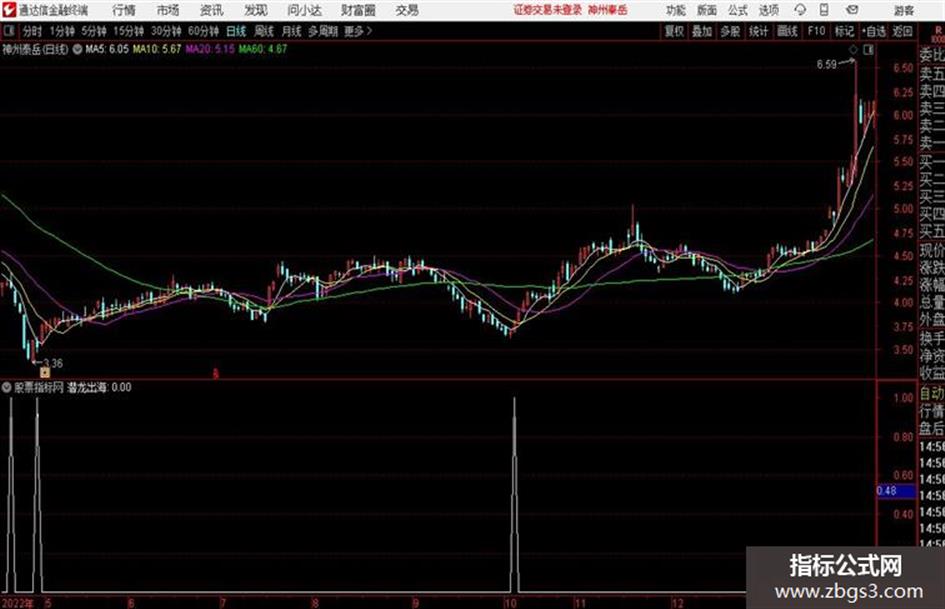The height and width of the screenshot is (609, 945).
Task: Toggle the left panel layout icon
Action: point(8,31)
